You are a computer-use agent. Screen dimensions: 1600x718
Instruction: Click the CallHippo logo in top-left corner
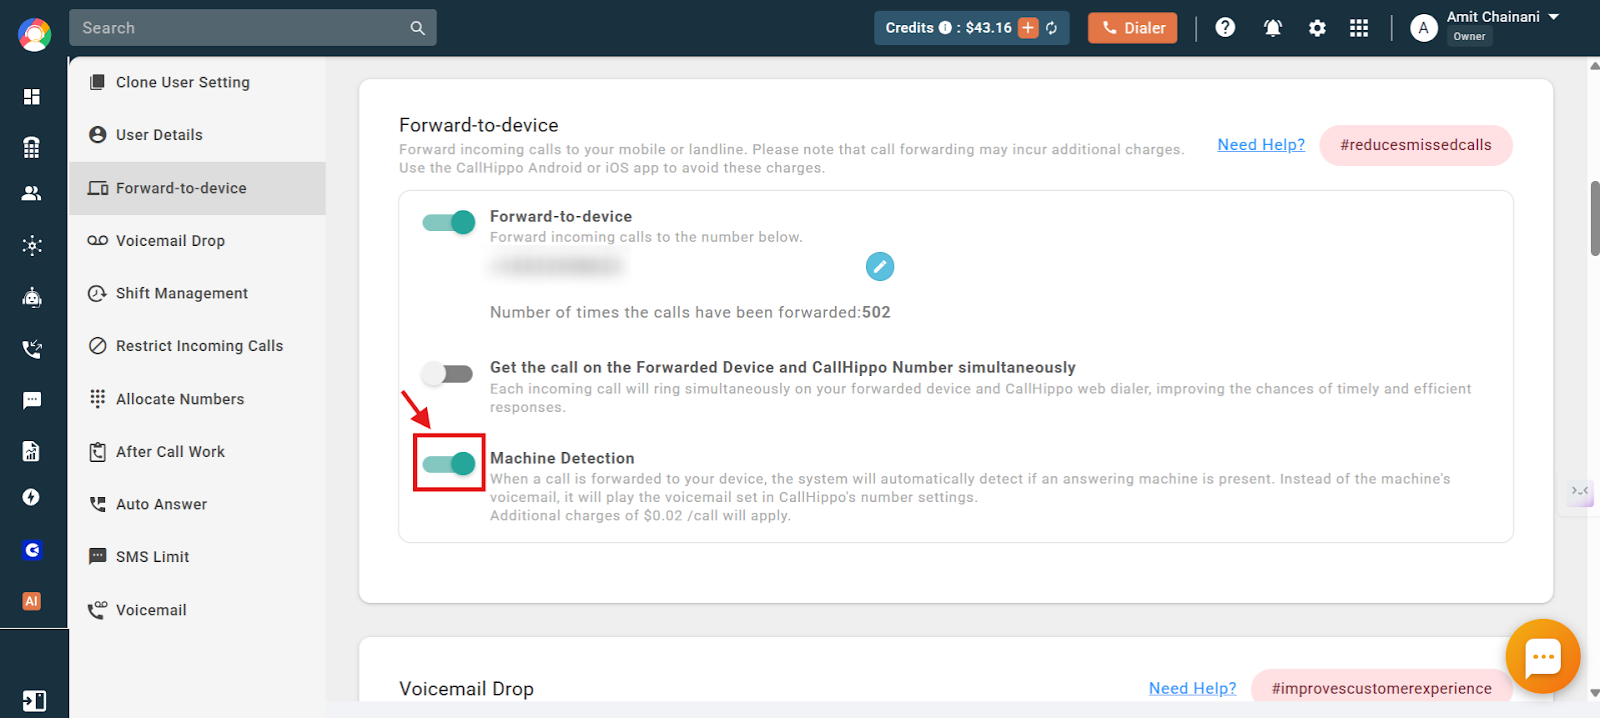pyautogui.click(x=34, y=34)
